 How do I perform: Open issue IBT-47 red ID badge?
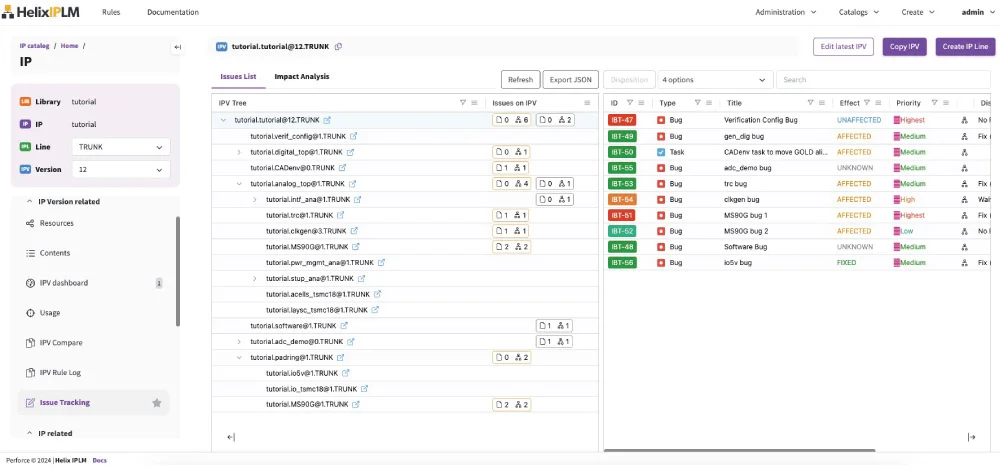point(622,120)
